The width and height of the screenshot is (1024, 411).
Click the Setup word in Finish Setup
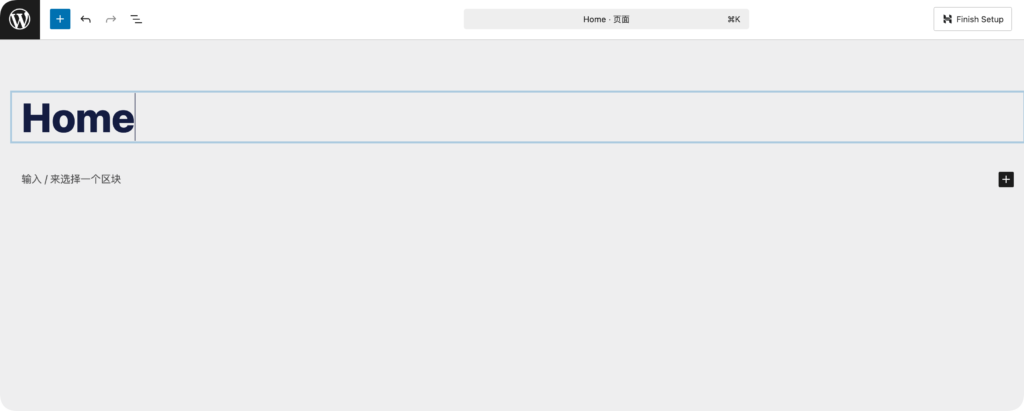[991, 19]
